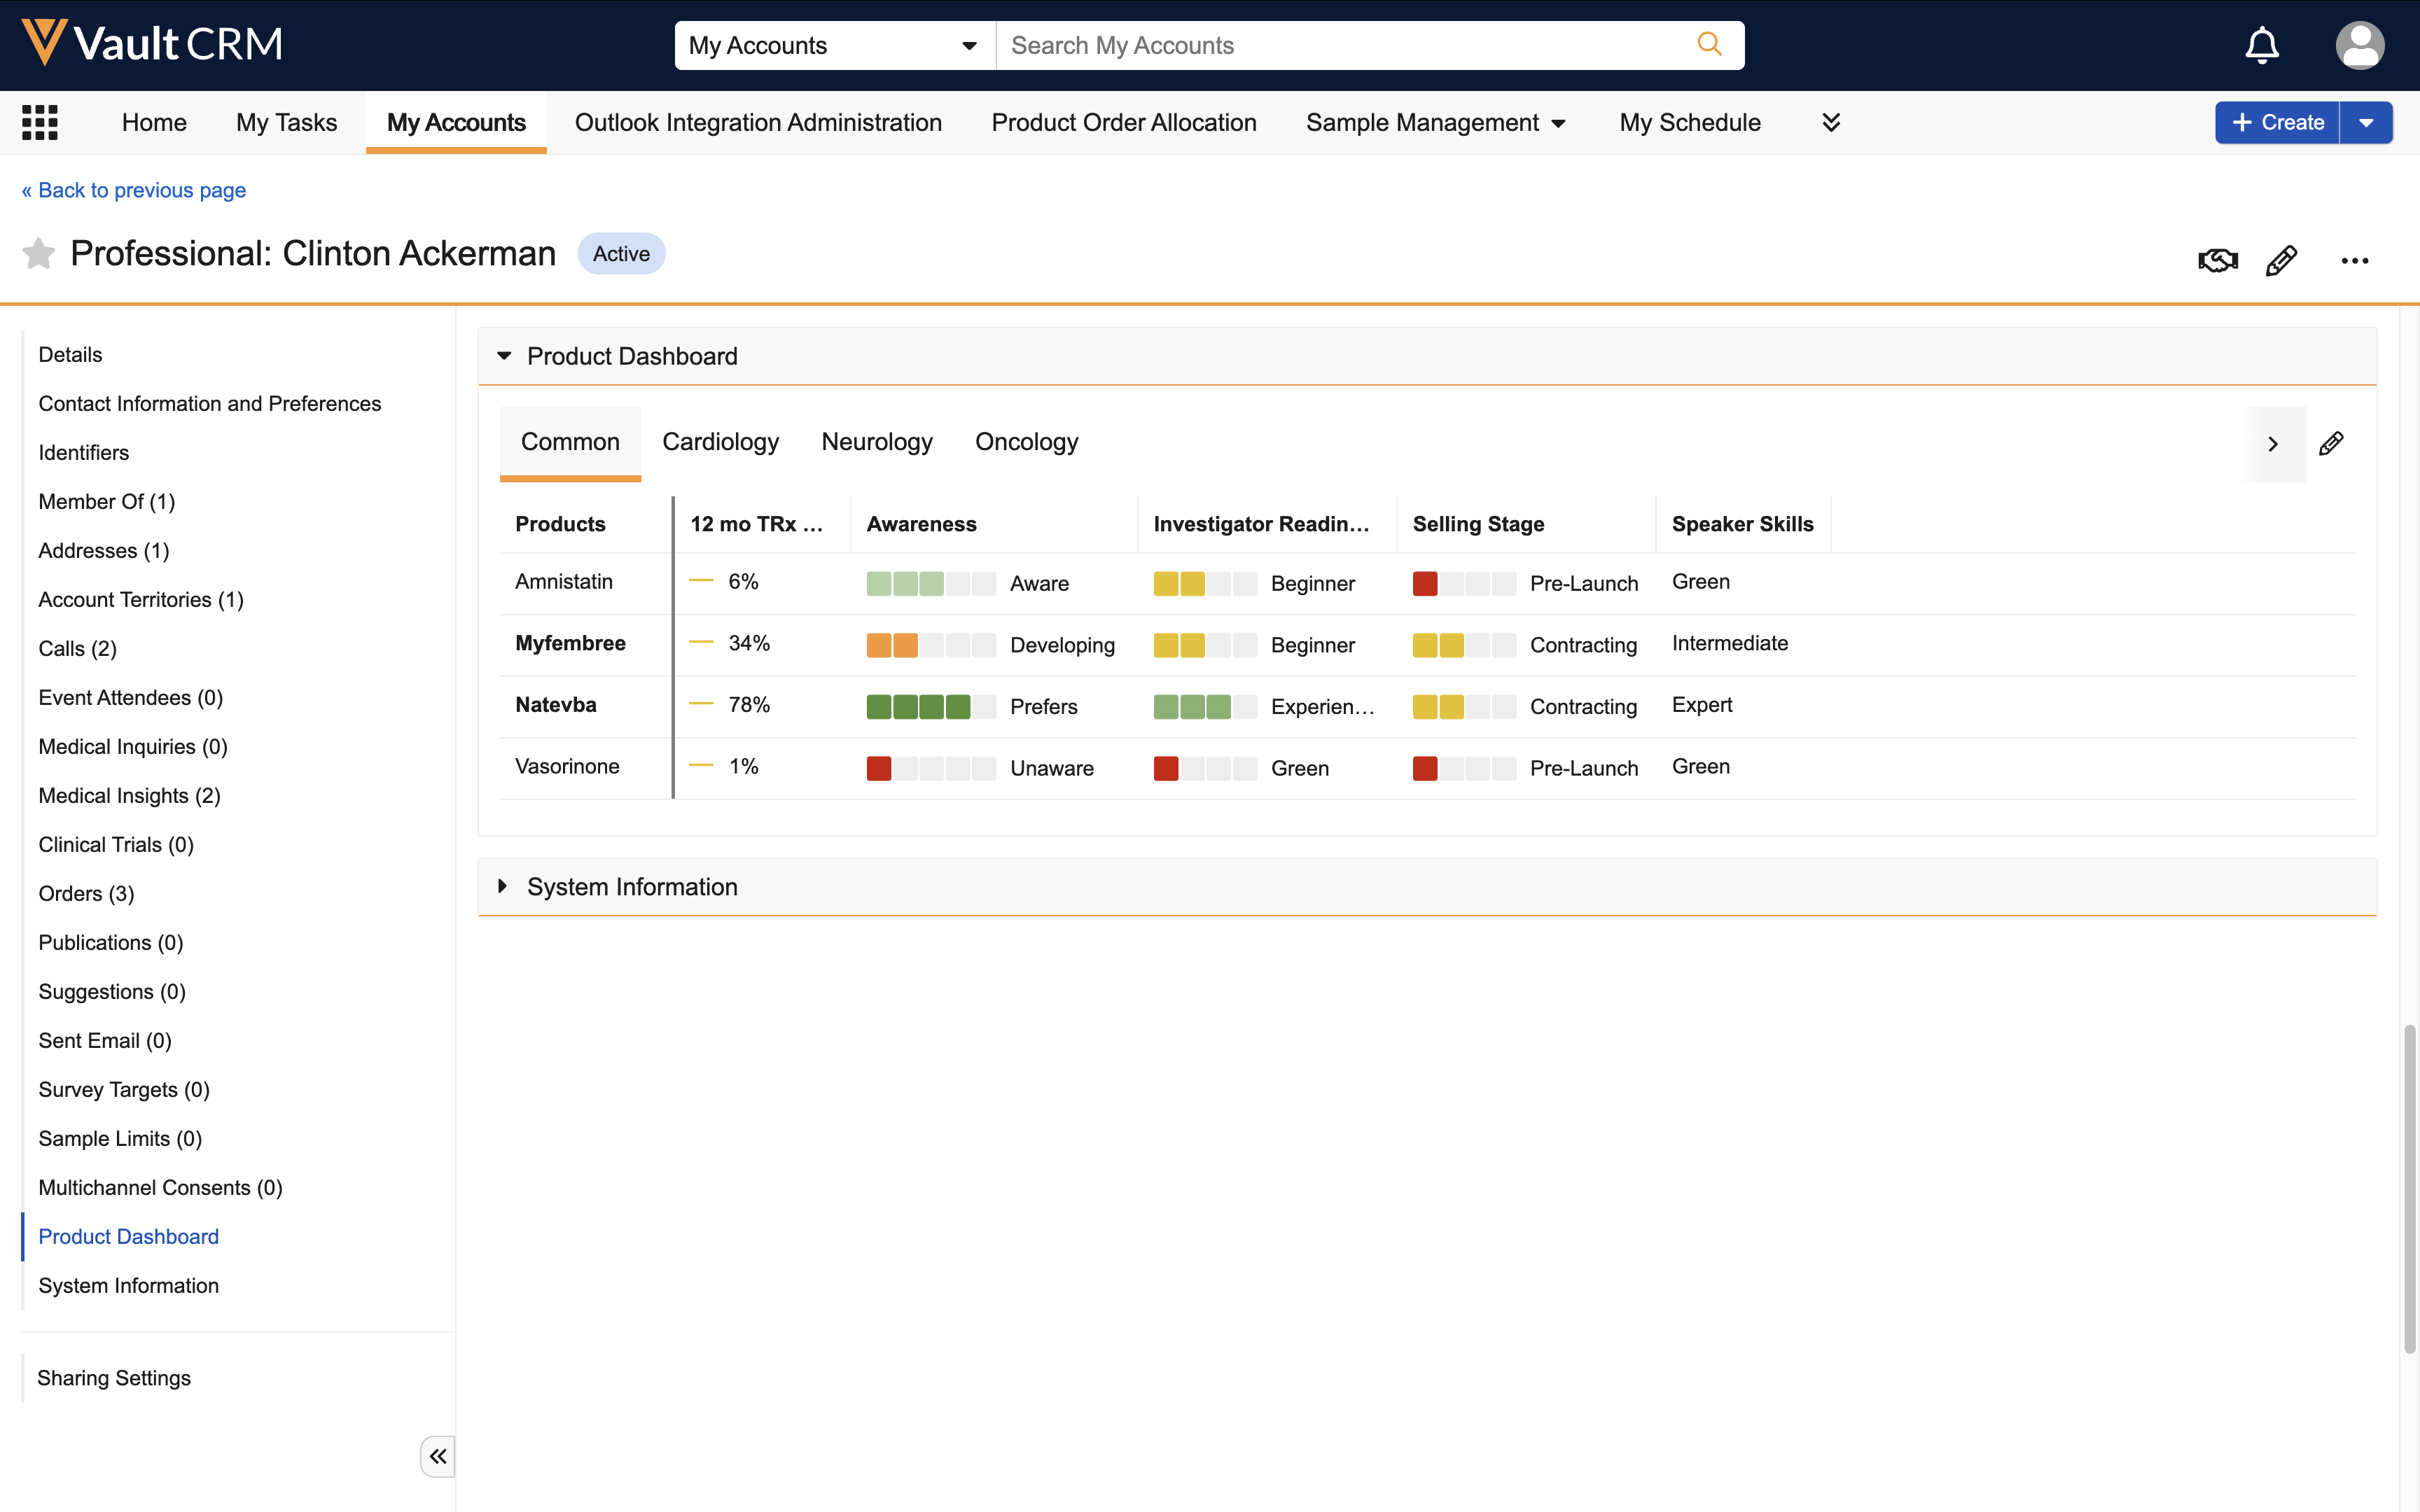Collapse the sidebar with double-chevron button
Viewport: 2420px width, 1512px height.
pos(437,1456)
